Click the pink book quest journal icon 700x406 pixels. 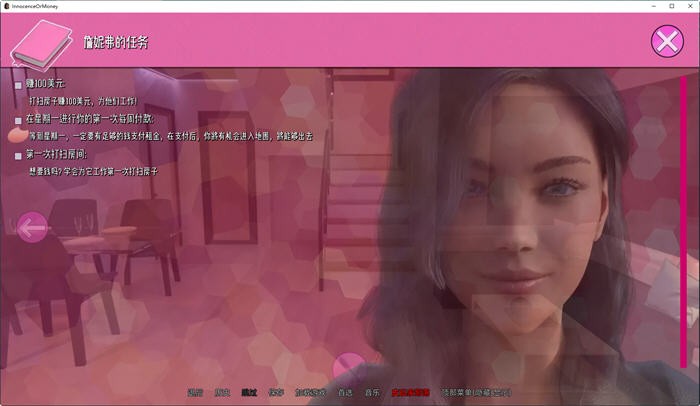click(37, 40)
